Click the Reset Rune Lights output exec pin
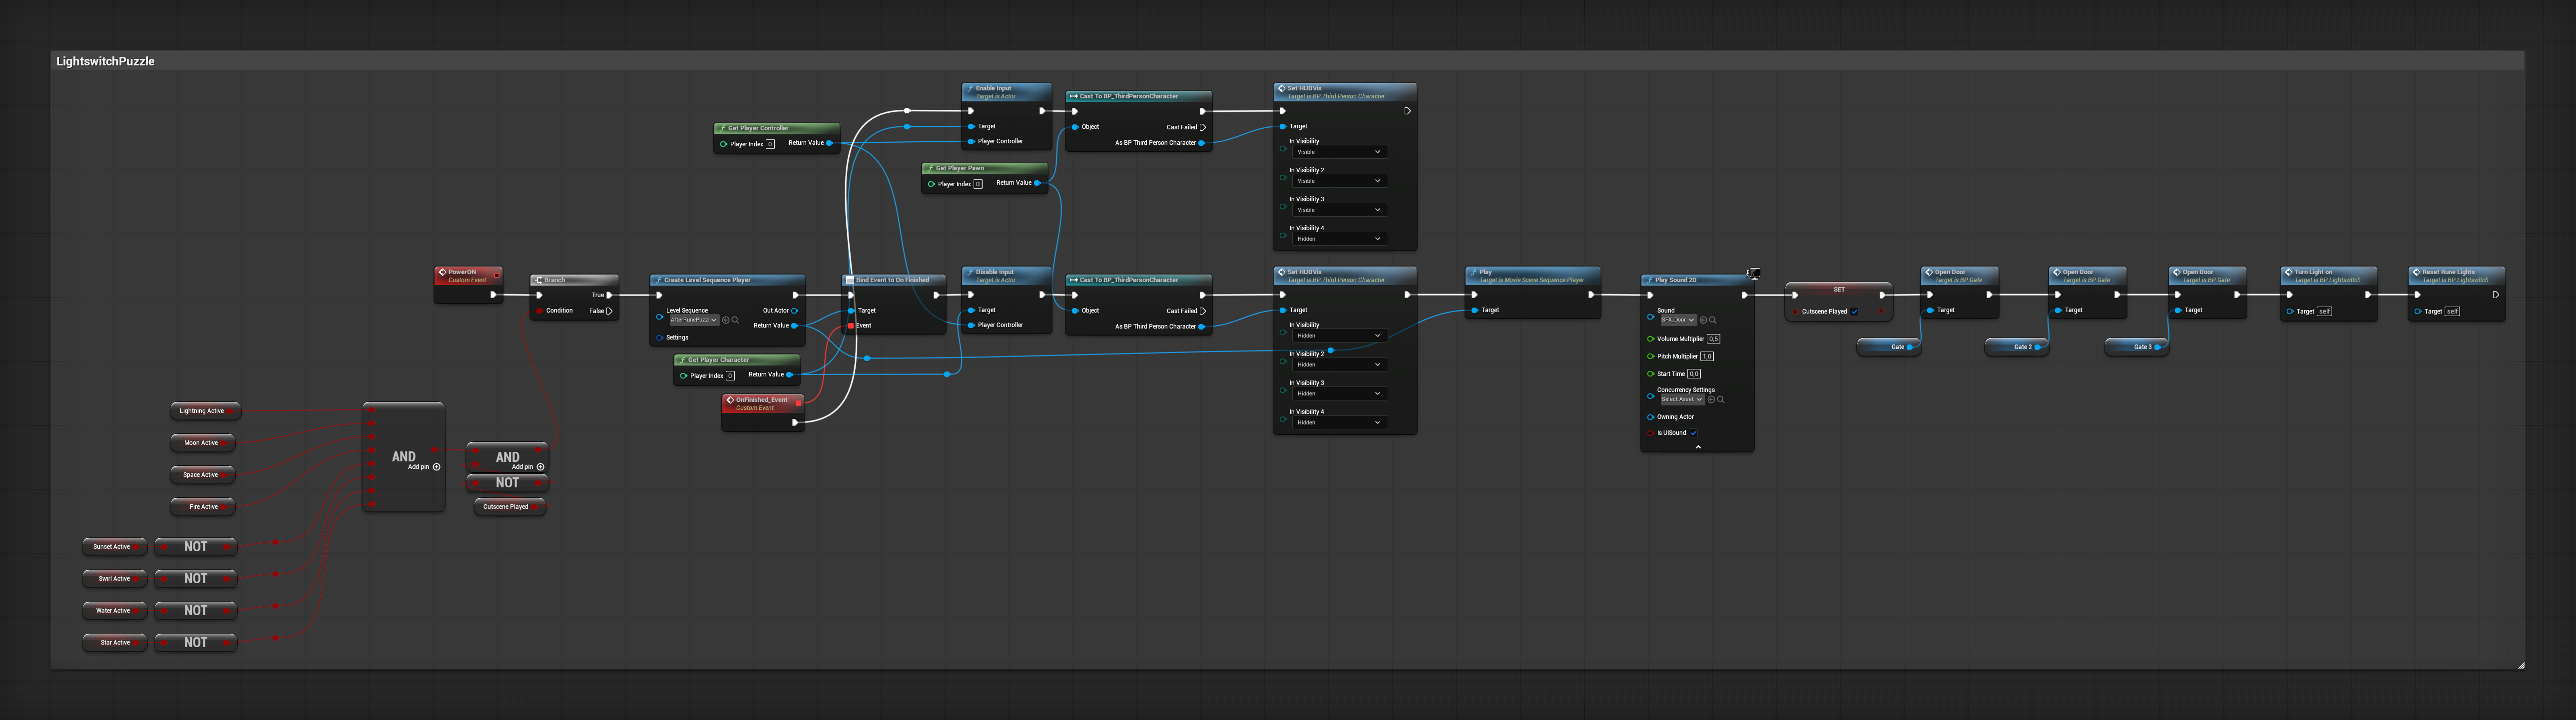The height and width of the screenshot is (720, 2576). [2496, 295]
